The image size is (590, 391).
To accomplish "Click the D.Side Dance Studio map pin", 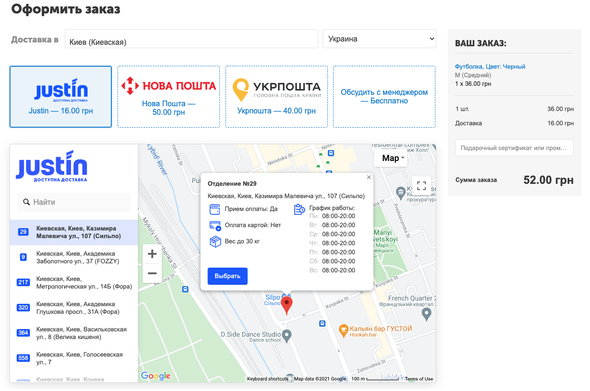I will tap(287, 336).
